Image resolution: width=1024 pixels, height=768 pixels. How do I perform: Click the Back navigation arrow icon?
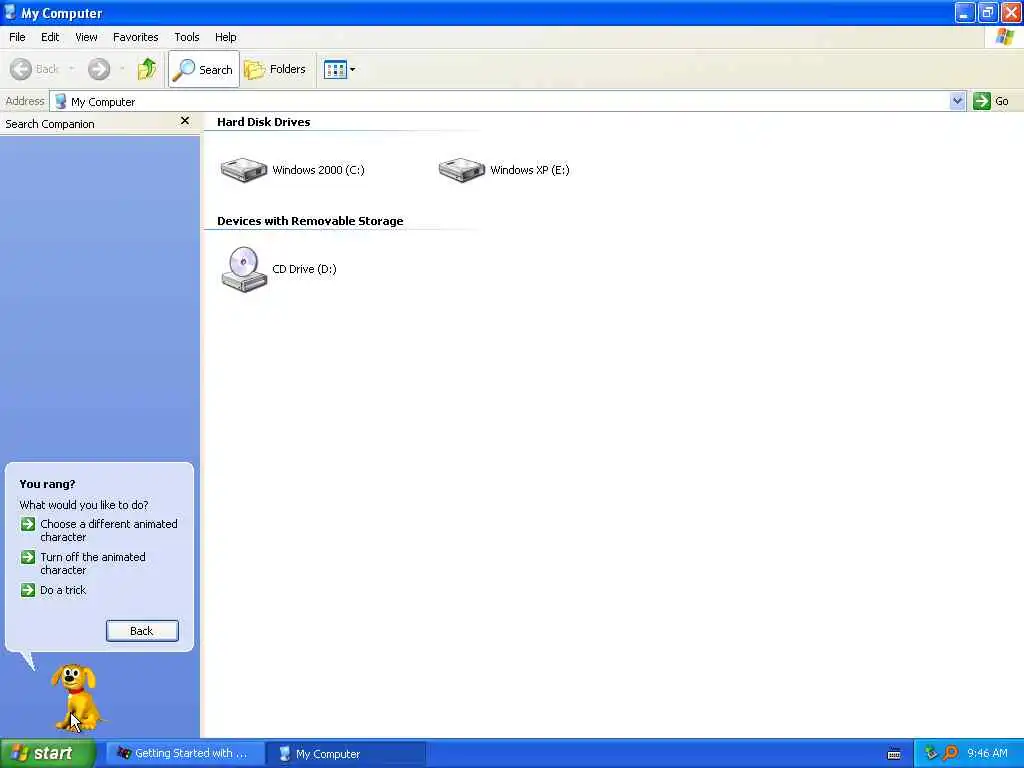(x=20, y=69)
